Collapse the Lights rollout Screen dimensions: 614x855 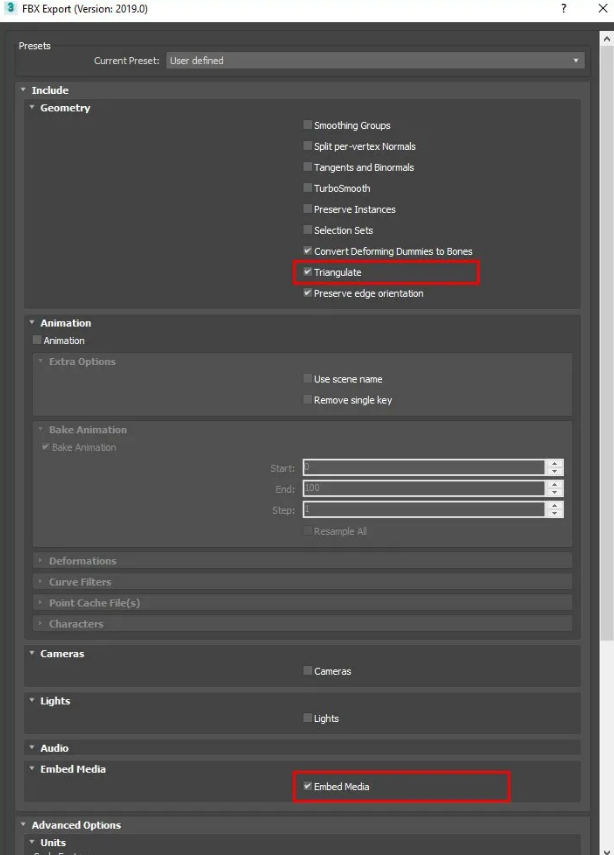32,701
